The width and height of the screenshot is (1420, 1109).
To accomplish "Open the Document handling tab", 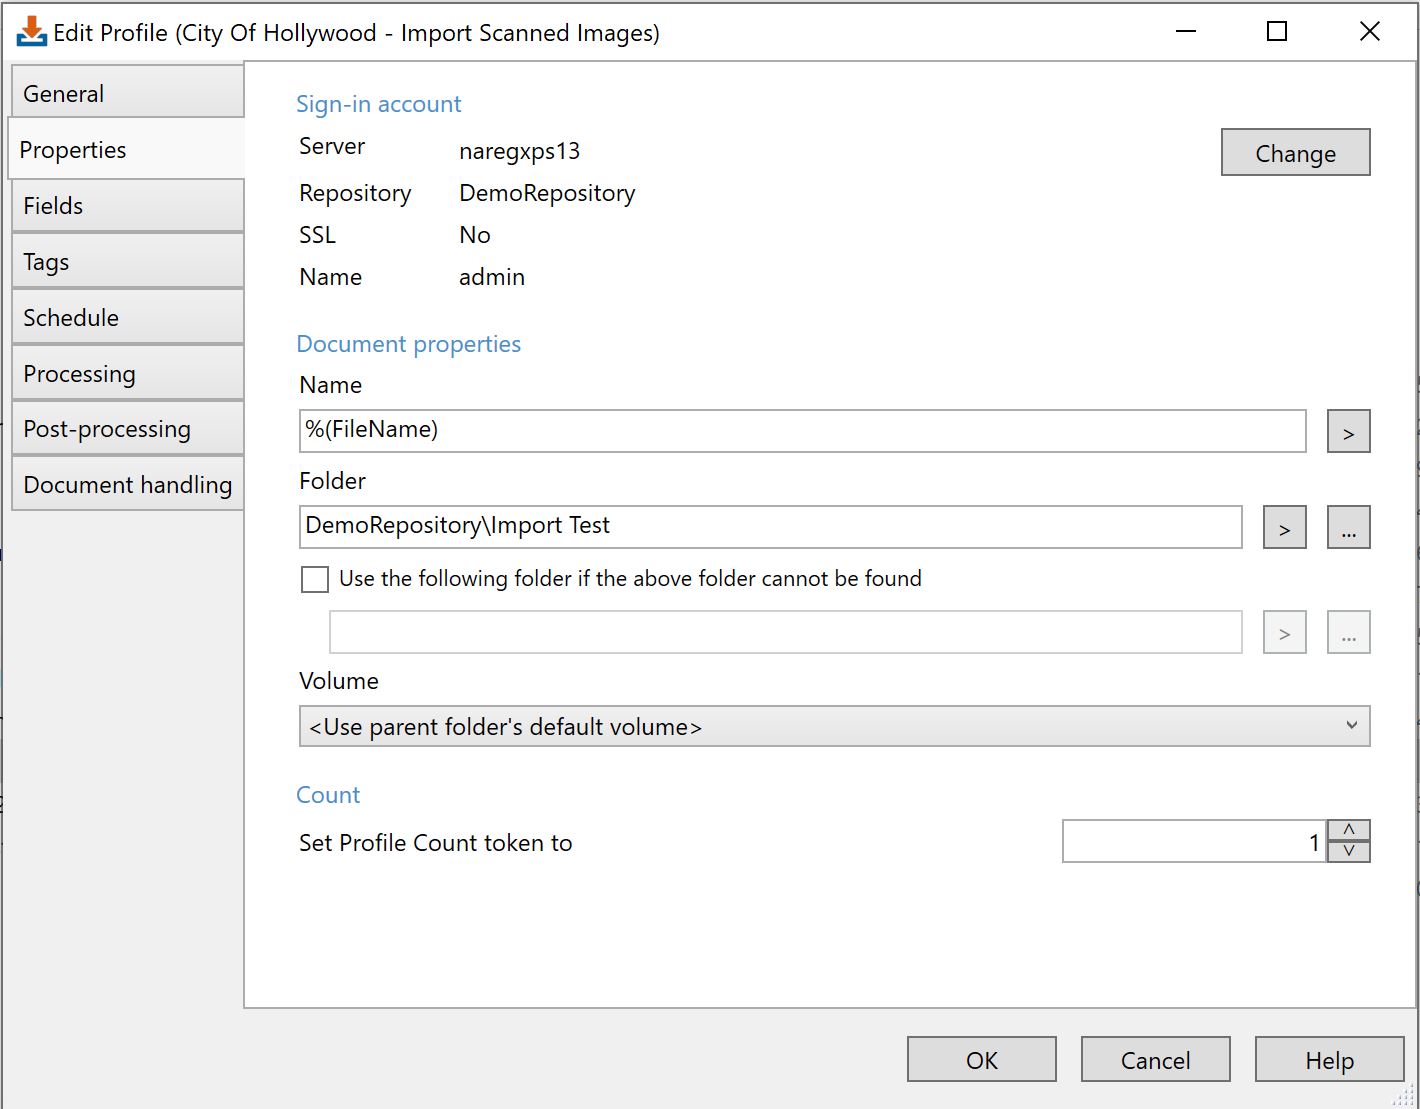I will 127,486.
